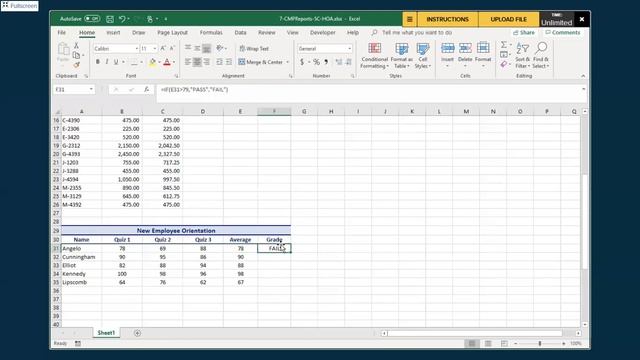Open the File menu
The height and width of the screenshot is (360, 640).
click(x=62, y=32)
